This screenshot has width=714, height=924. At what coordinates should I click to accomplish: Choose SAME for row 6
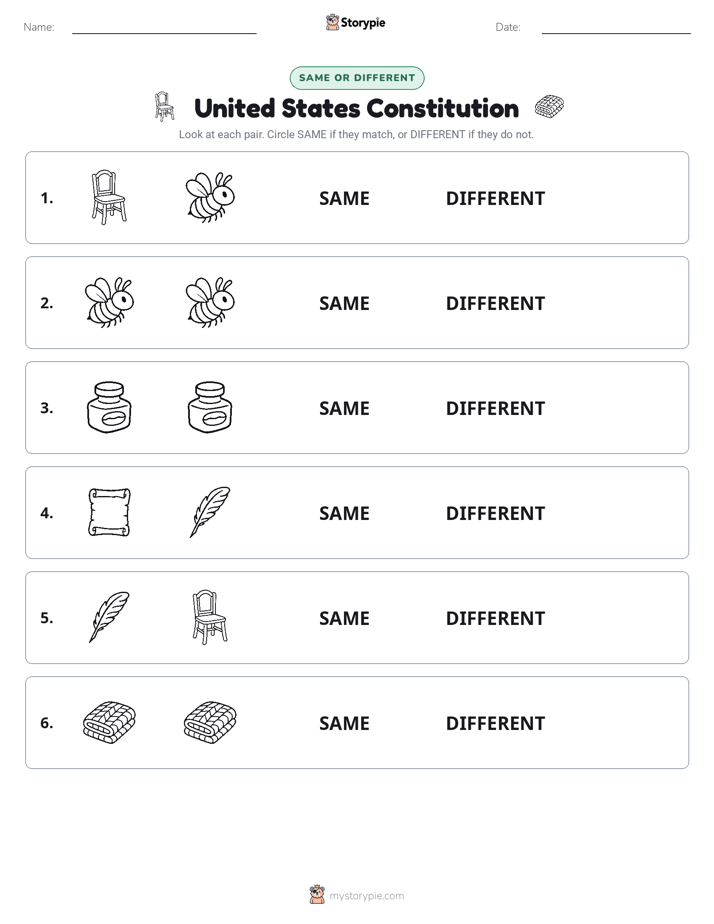point(344,723)
